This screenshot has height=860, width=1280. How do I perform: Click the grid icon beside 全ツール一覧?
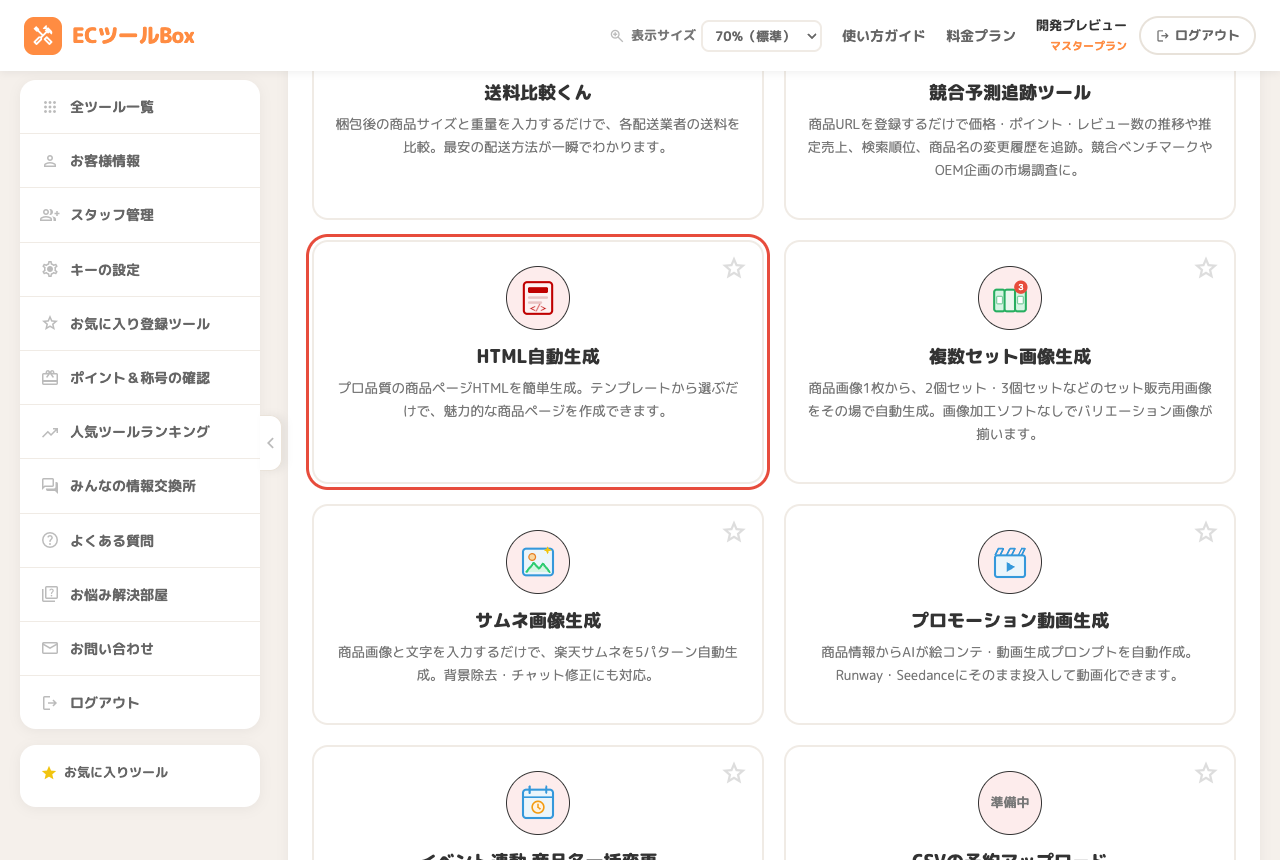[x=50, y=107]
